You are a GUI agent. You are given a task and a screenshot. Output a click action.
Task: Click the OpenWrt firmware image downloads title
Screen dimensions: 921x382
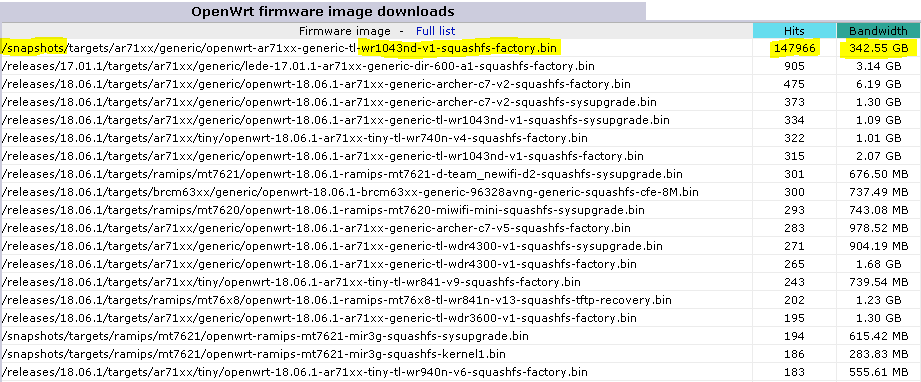tap(322, 11)
